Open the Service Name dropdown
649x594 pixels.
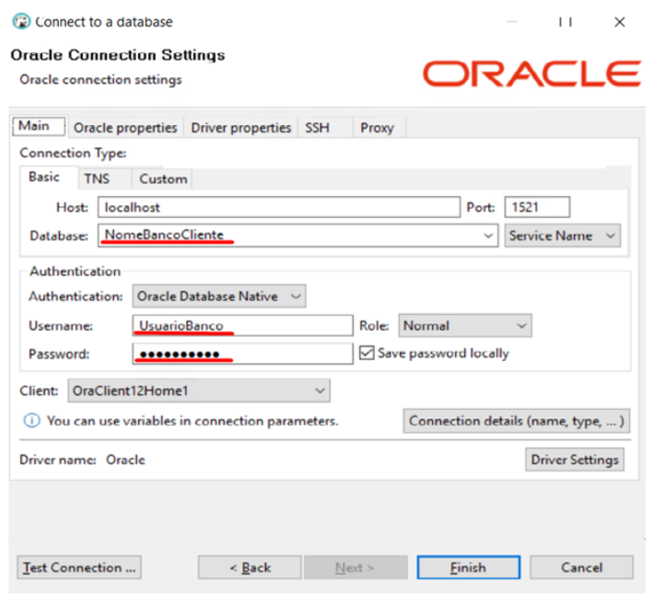(x=562, y=236)
